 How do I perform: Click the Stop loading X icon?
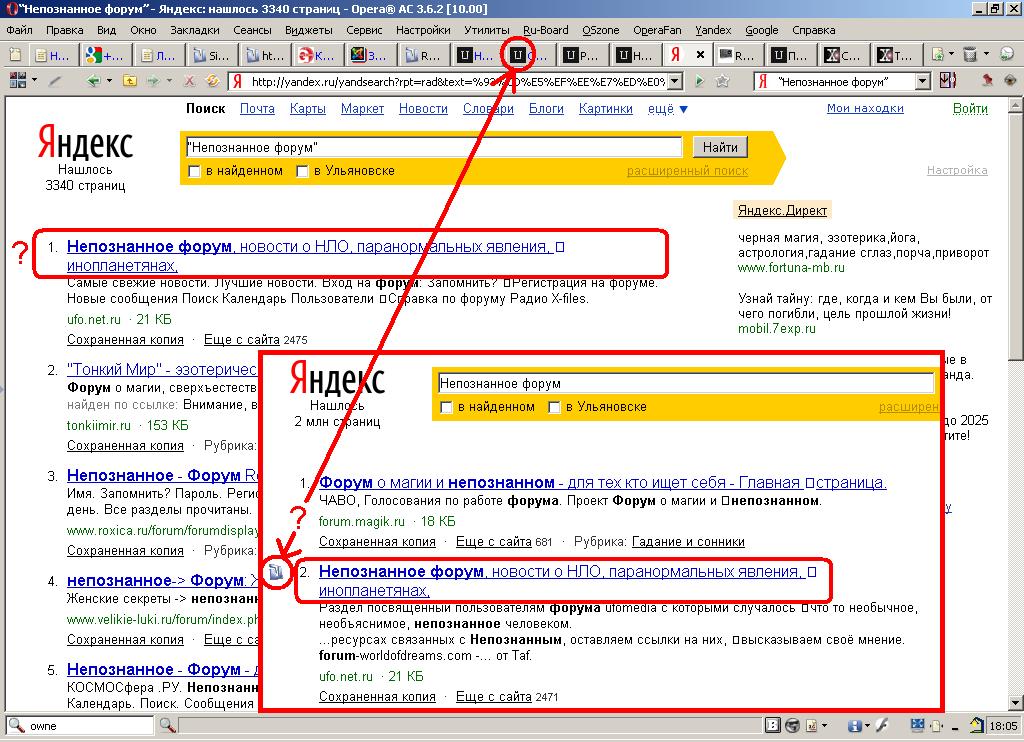pyautogui.click(x=189, y=81)
